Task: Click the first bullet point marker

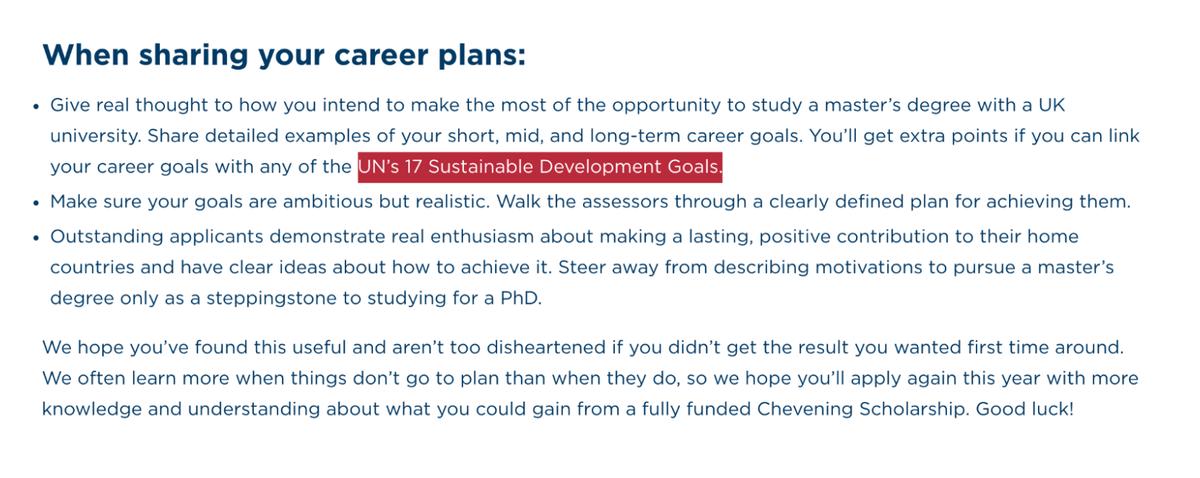Action: (x=35, y=106)
